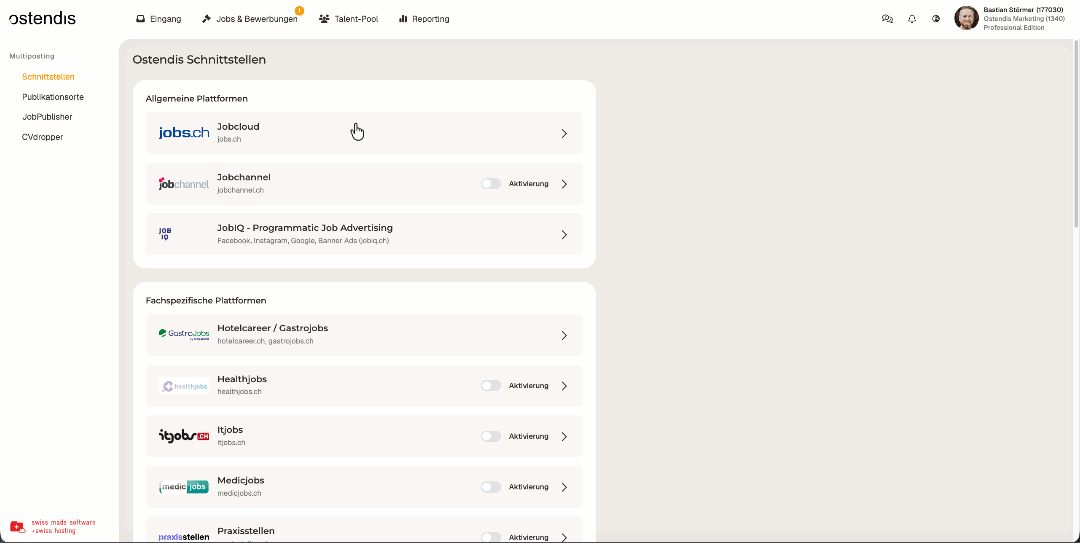Click the swiss made software badge
Viewport: 1080px width, 543px height.
(53, 526)
